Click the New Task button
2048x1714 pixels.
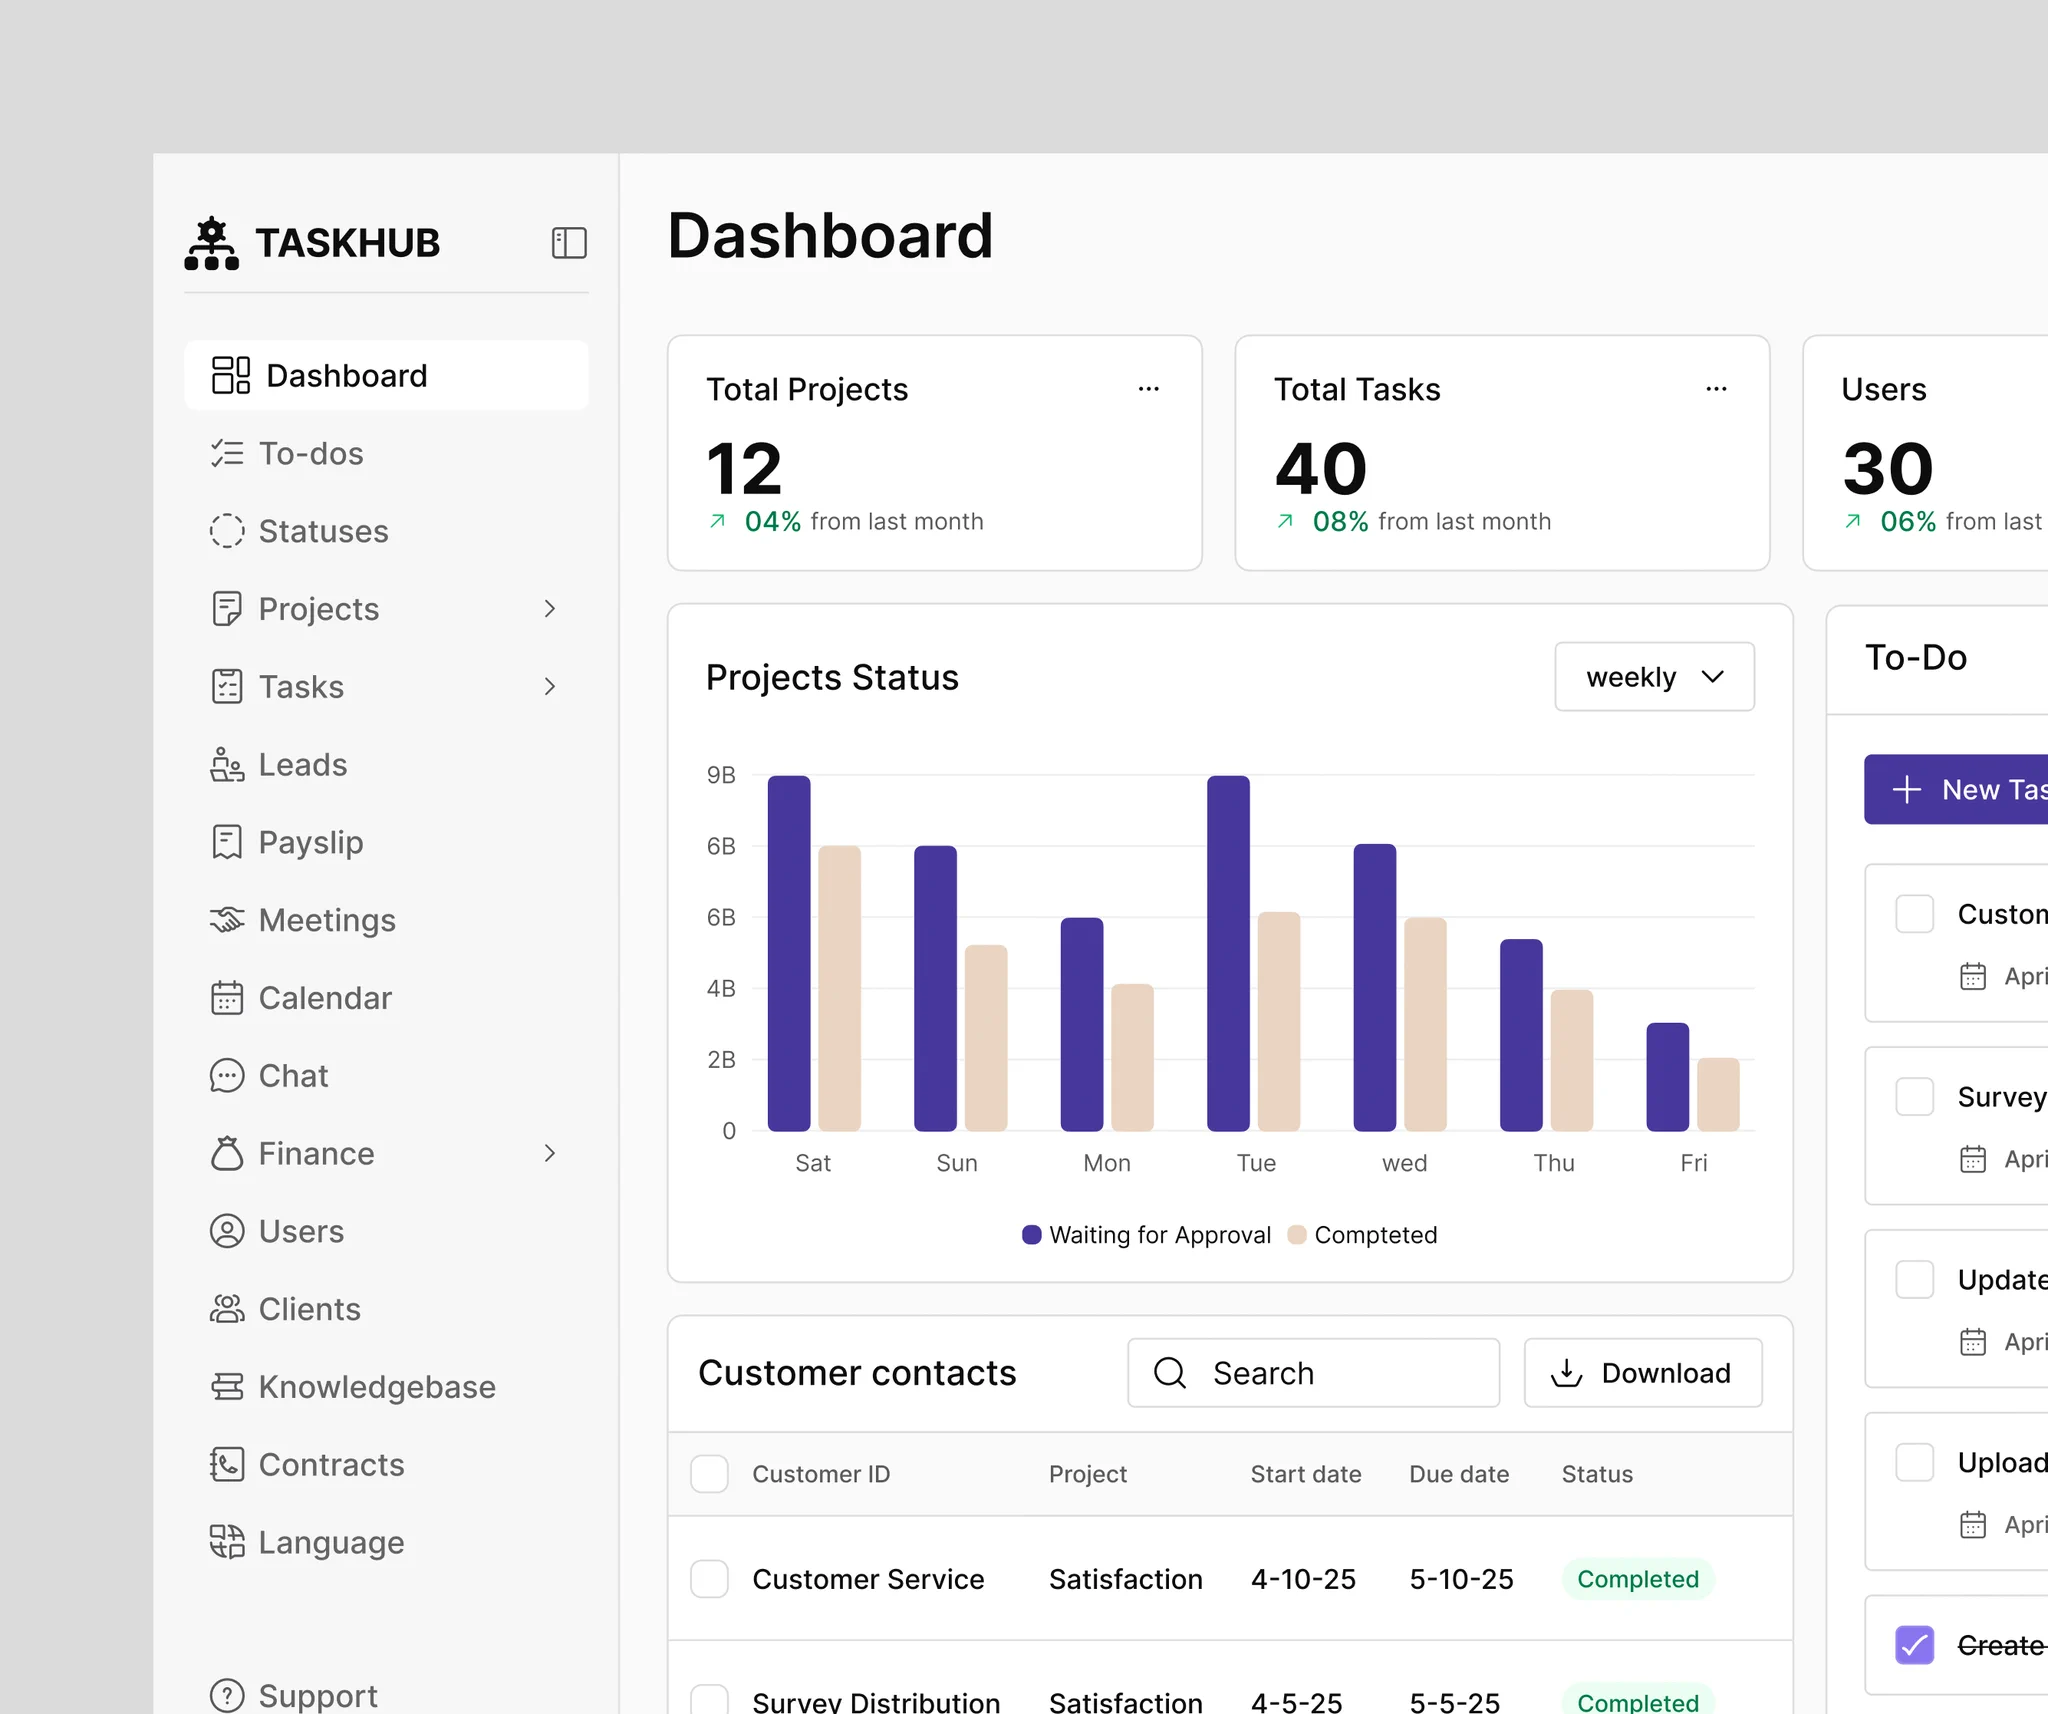(1956, 789)
